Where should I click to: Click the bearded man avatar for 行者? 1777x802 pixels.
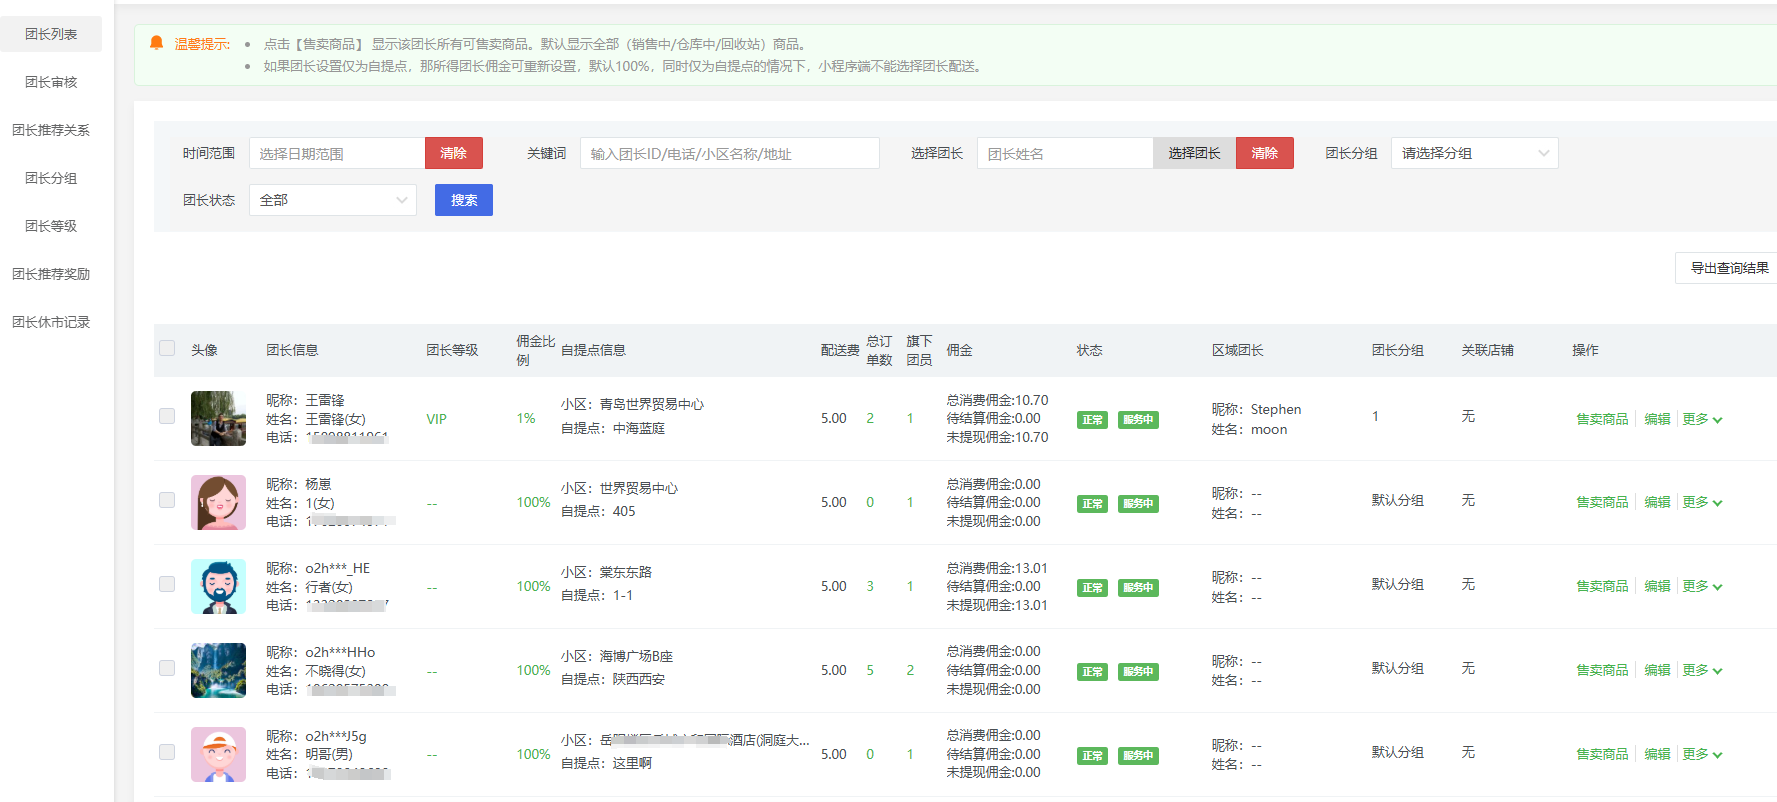(x=218, y=586)
